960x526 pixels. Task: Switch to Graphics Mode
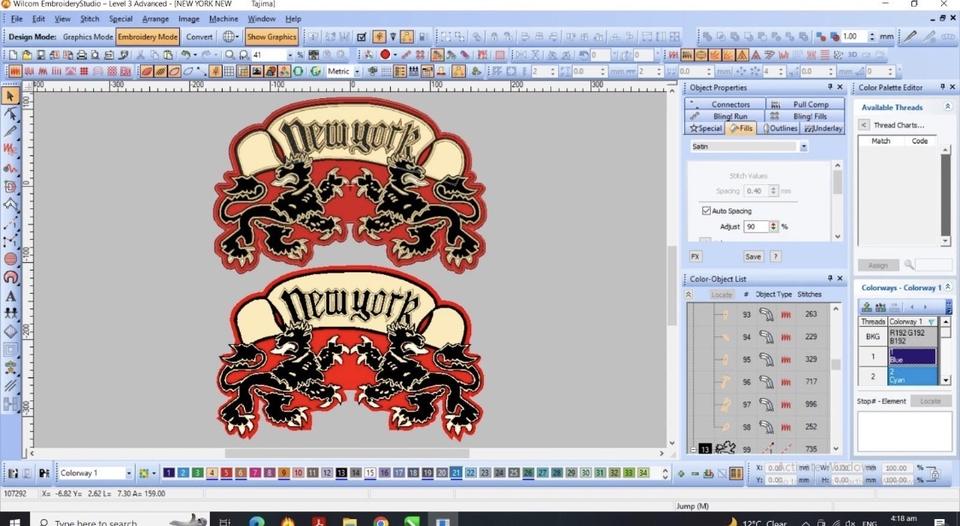pos(88,37)
